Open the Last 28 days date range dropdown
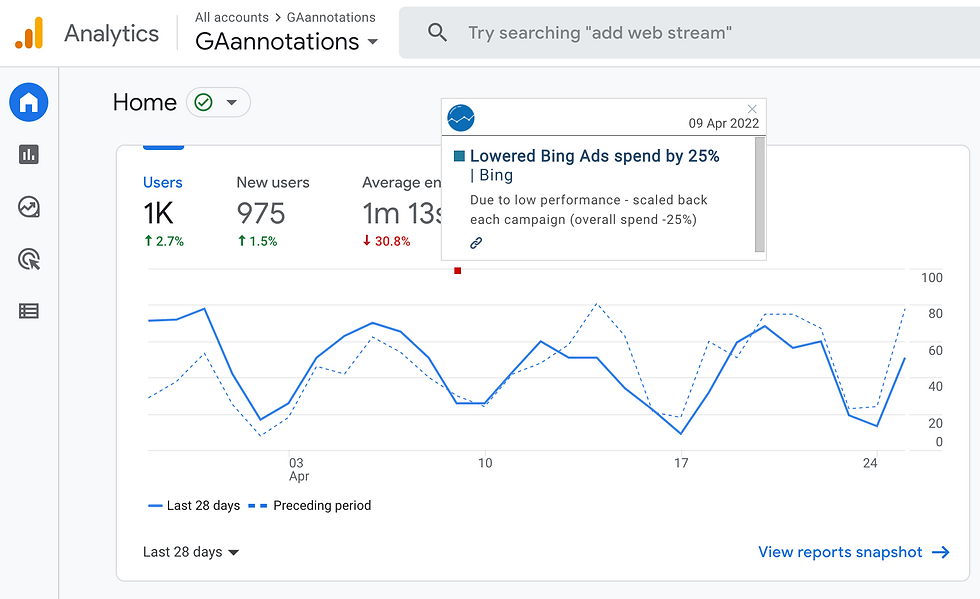 tap(191, 552)
